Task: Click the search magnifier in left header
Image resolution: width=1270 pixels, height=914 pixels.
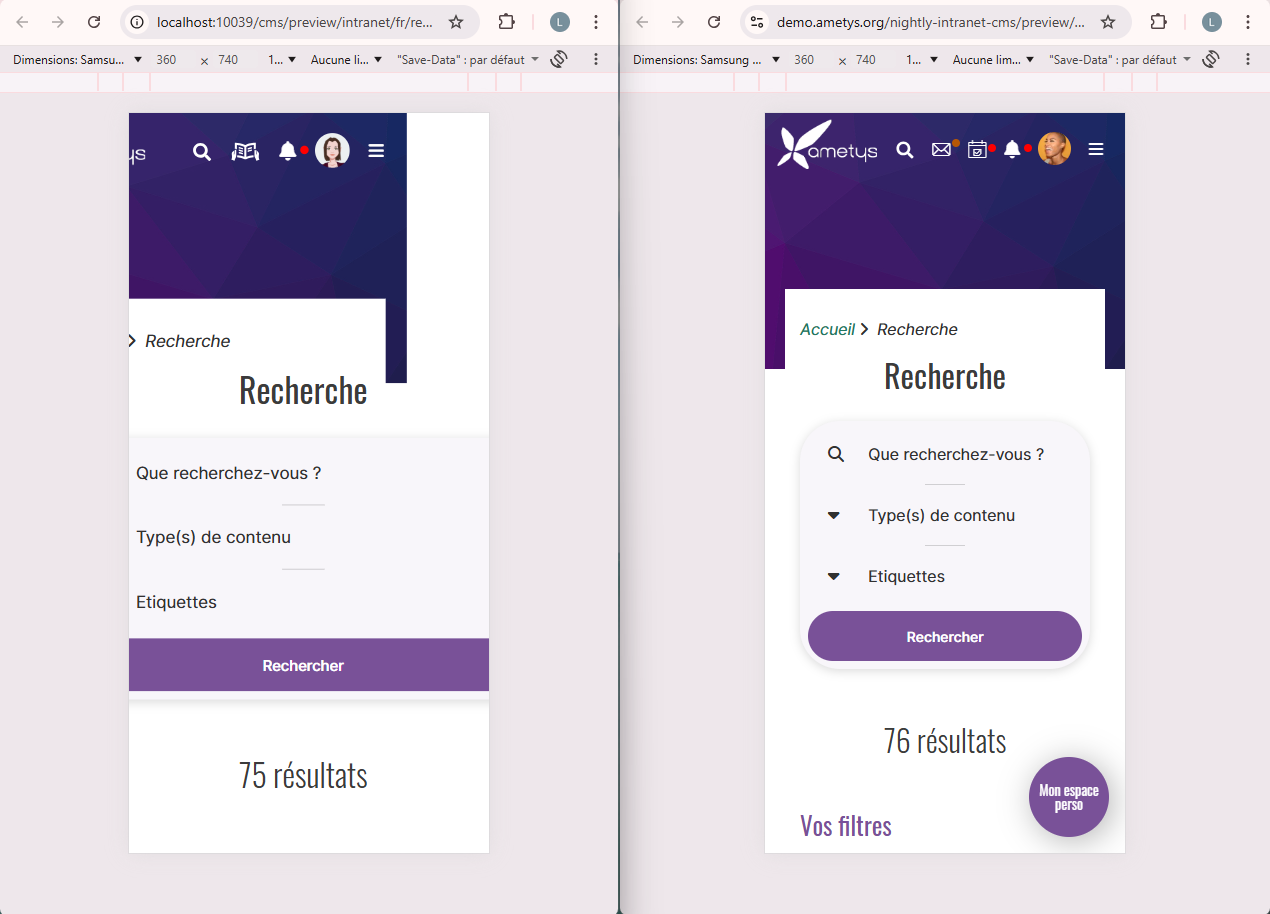Action: point(202,152)
